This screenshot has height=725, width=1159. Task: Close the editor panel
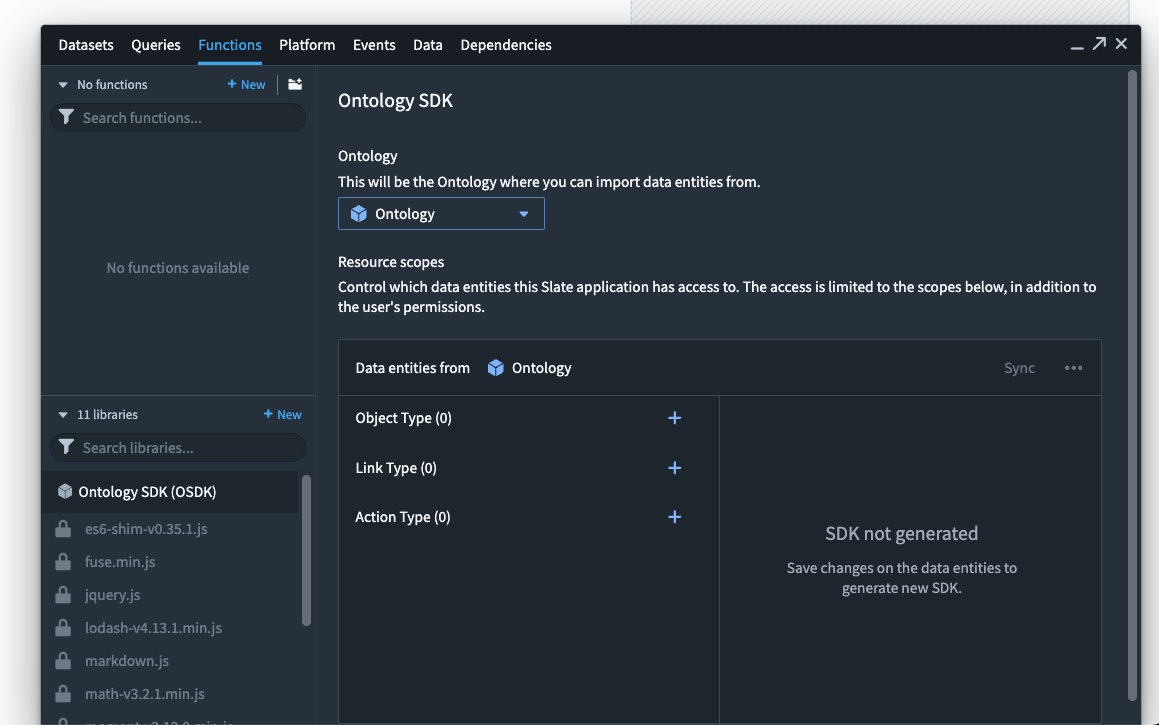point(1121,44)
